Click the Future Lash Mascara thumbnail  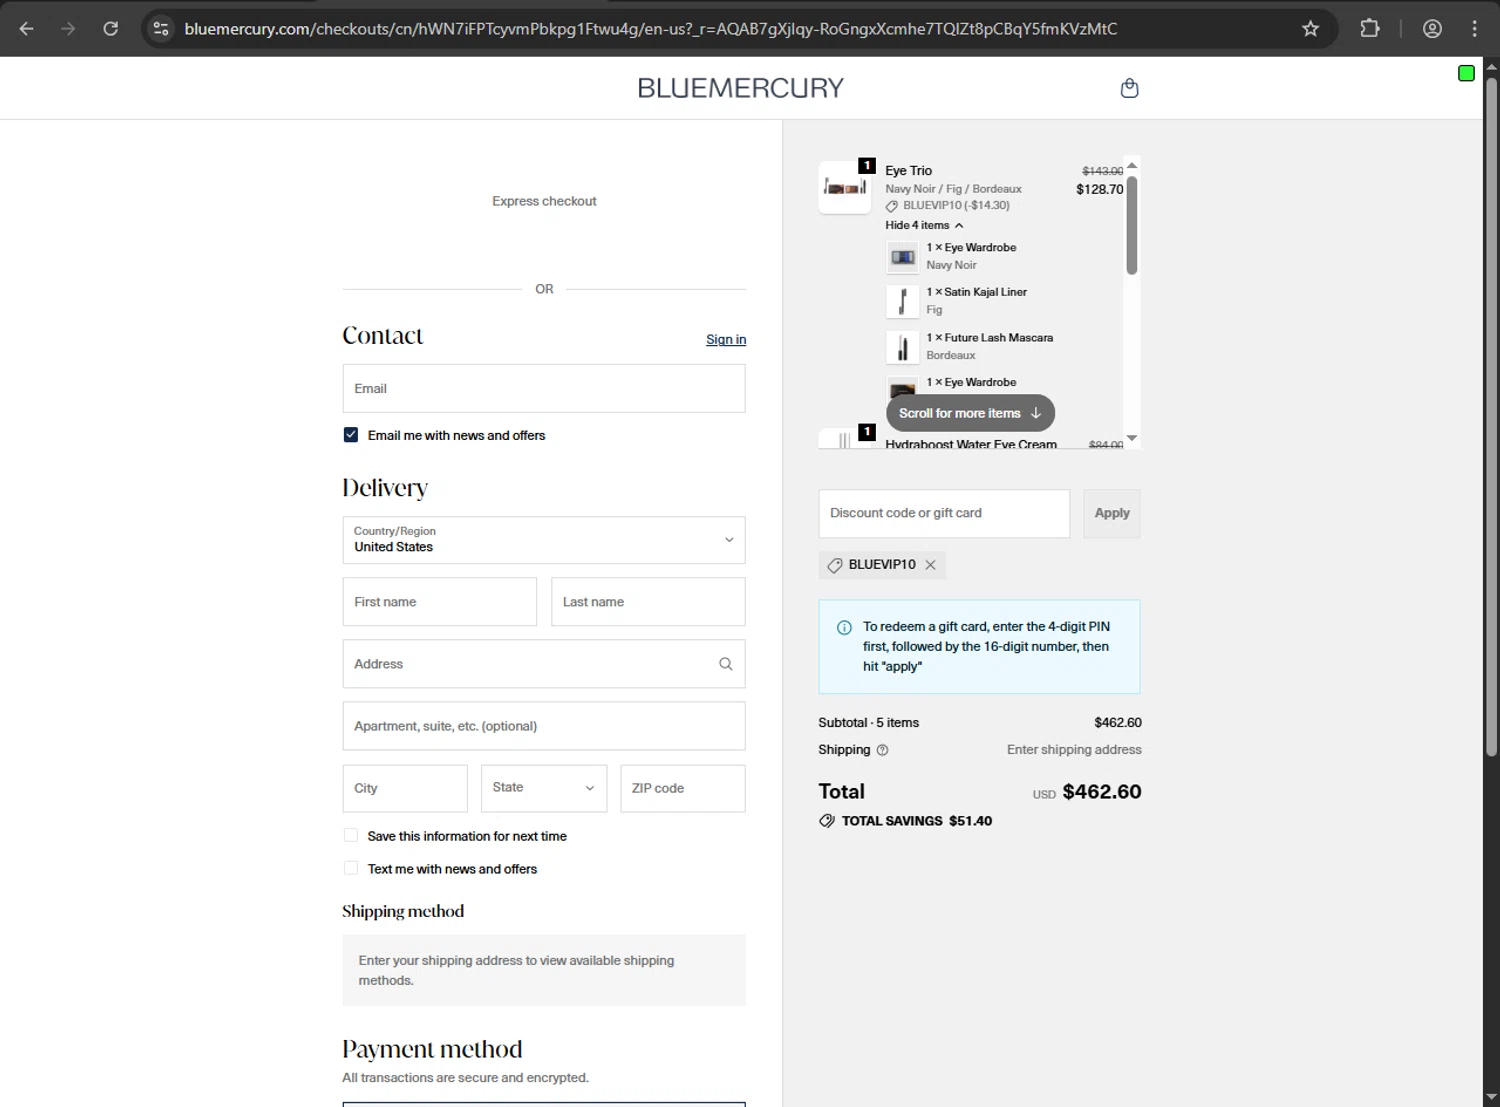903,347
